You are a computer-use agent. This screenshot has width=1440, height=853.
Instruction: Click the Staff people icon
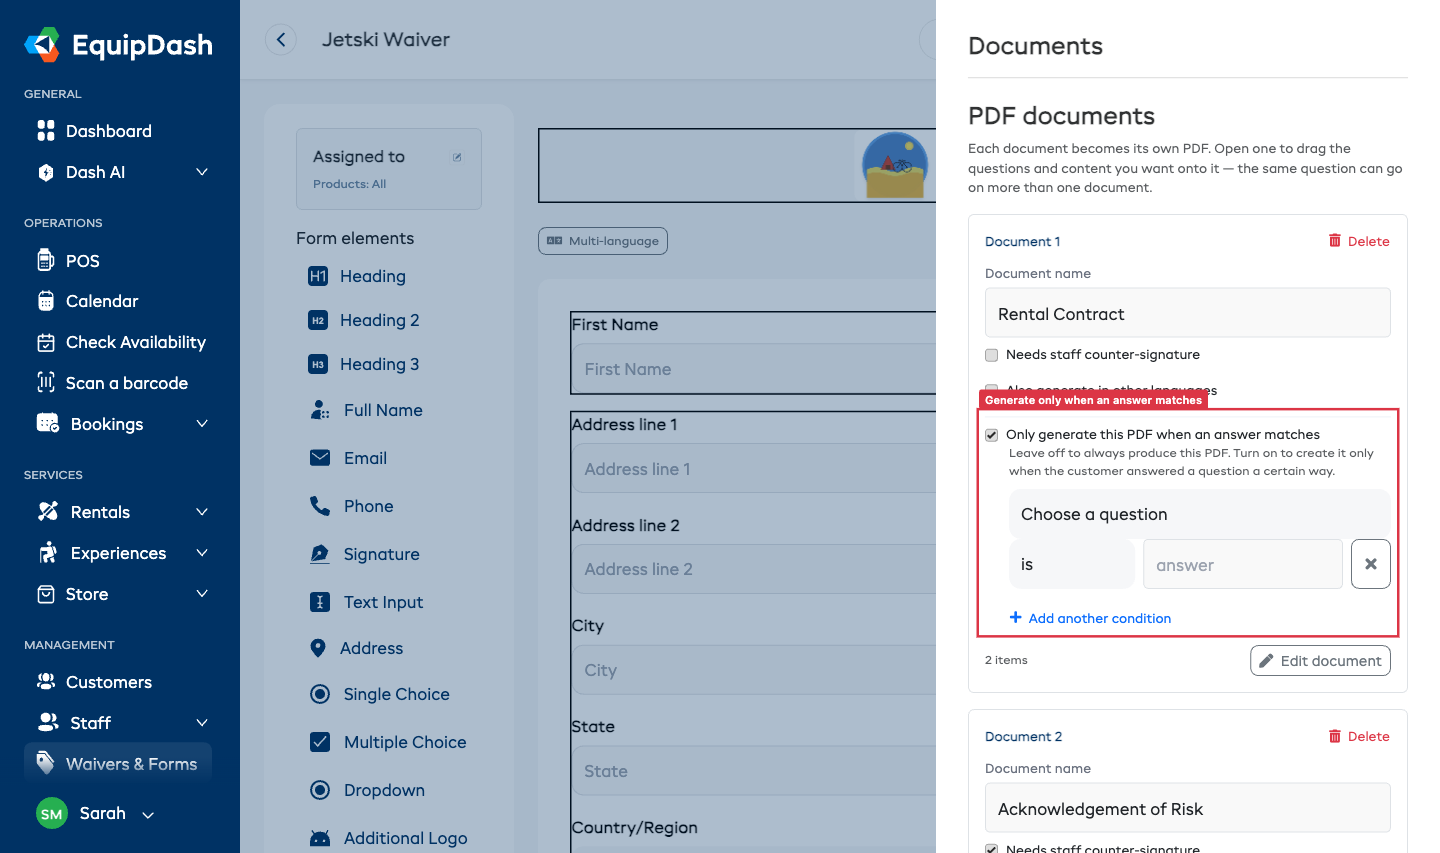pyautogui.click(x=48, y=722)
